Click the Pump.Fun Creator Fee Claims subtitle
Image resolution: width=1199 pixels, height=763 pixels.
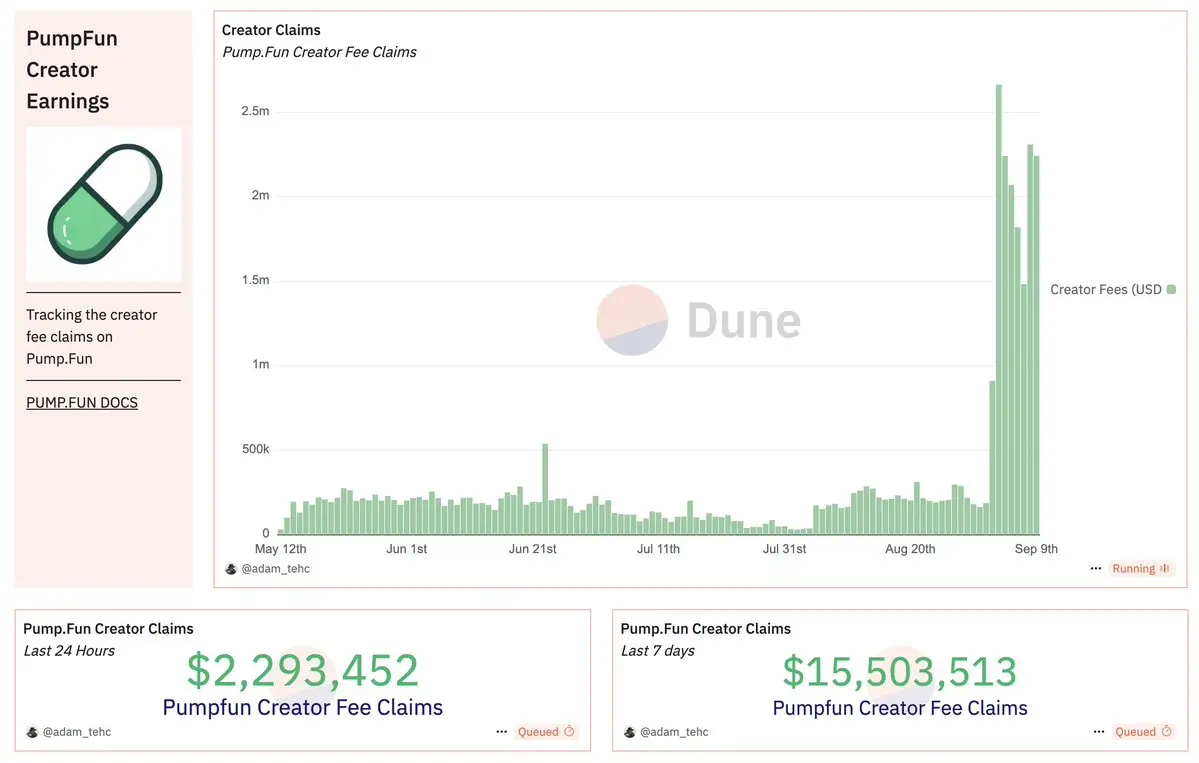(320, 52)
